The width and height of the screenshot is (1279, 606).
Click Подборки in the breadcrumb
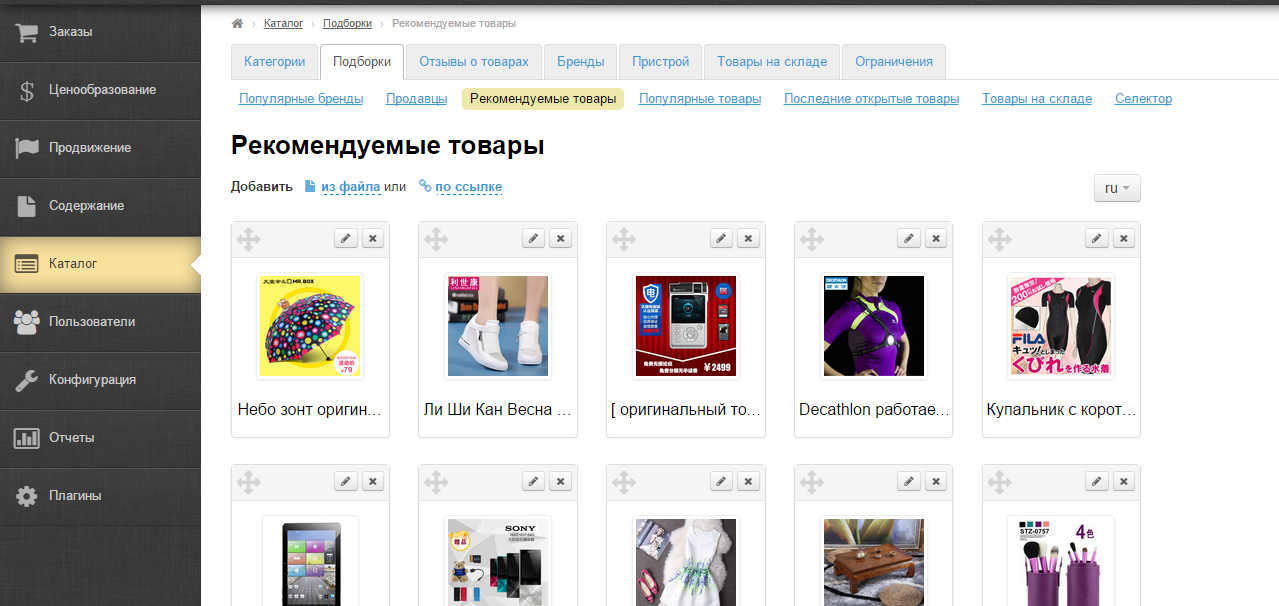coord(347,23)
